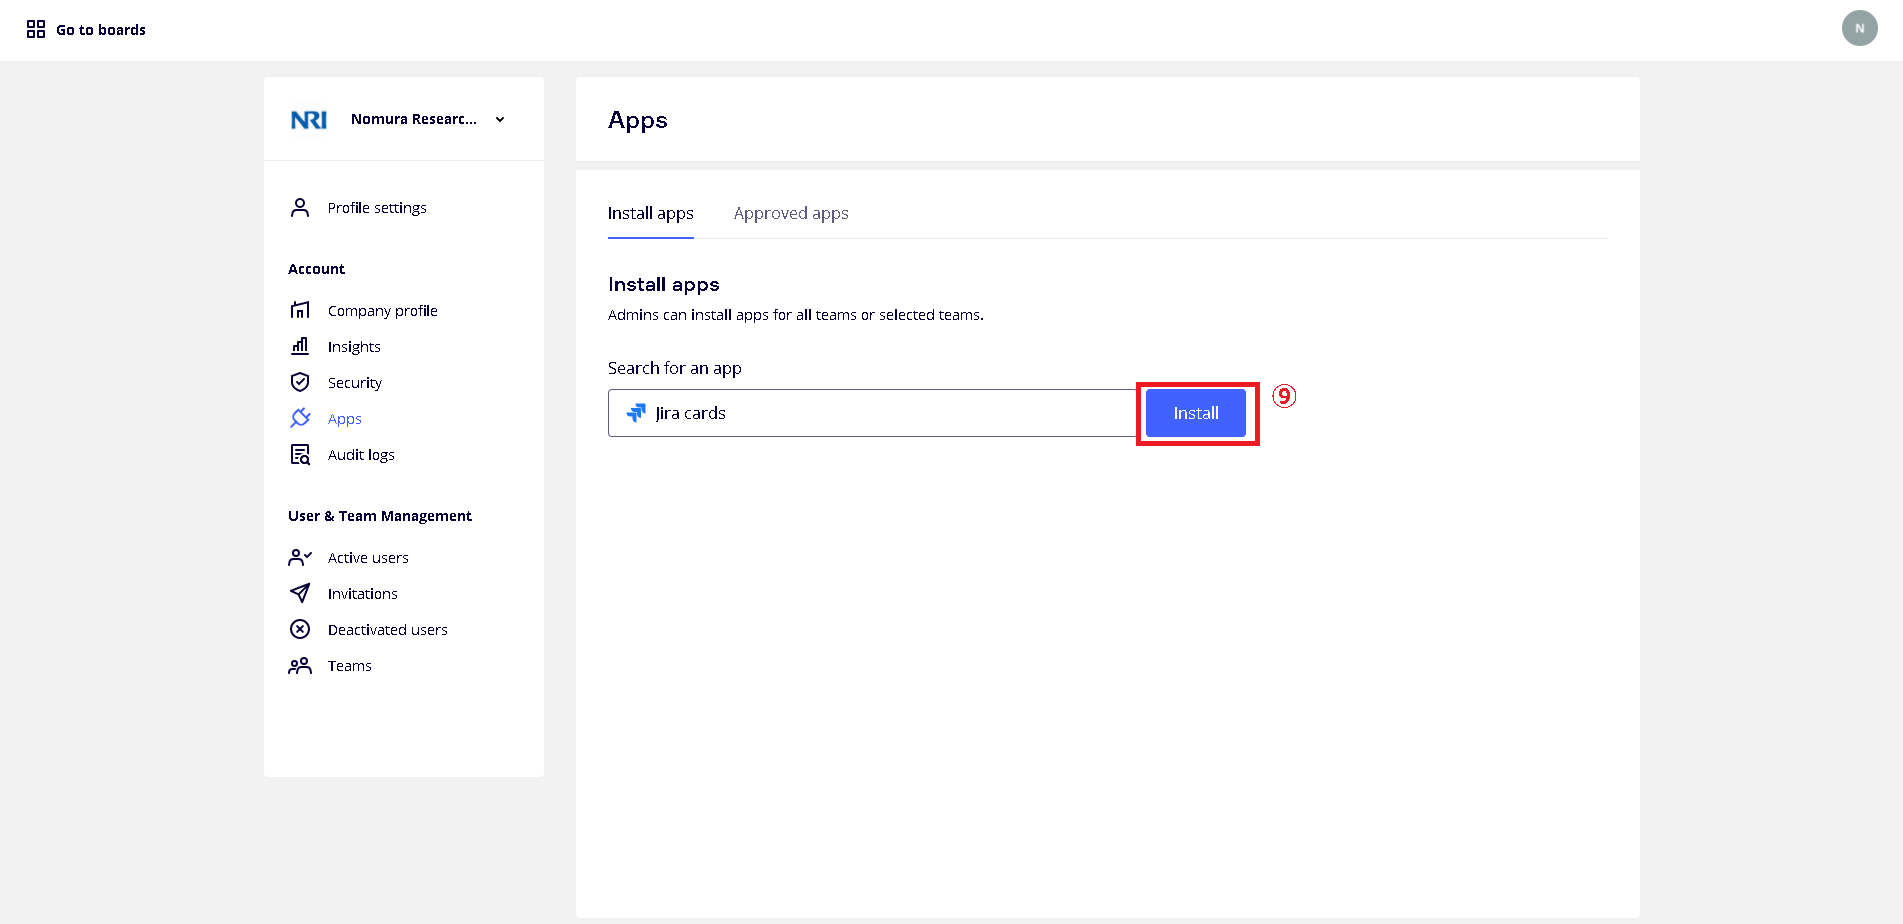The height and width of the screenshot is (924, 1903).
Task: Click the Insights bar chart icon
Action: click(300, 346)
